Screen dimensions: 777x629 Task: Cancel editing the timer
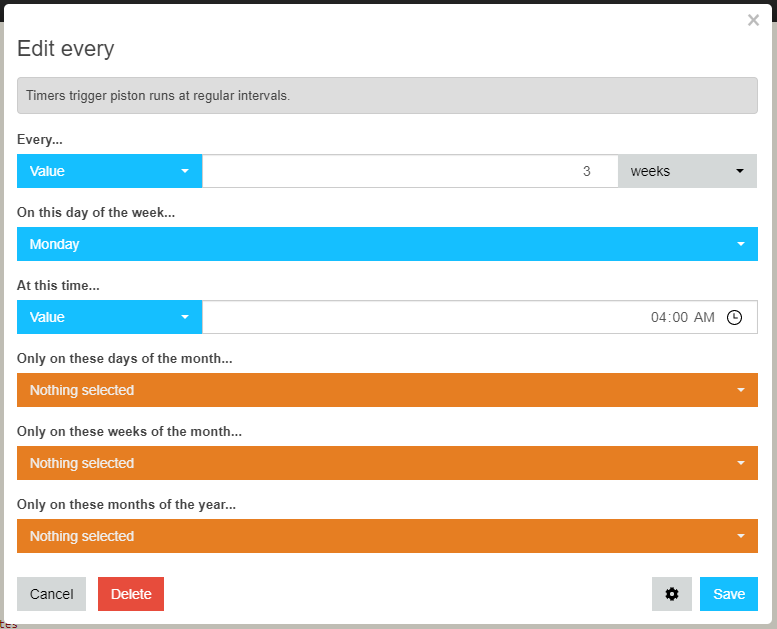tap(52, 593)
